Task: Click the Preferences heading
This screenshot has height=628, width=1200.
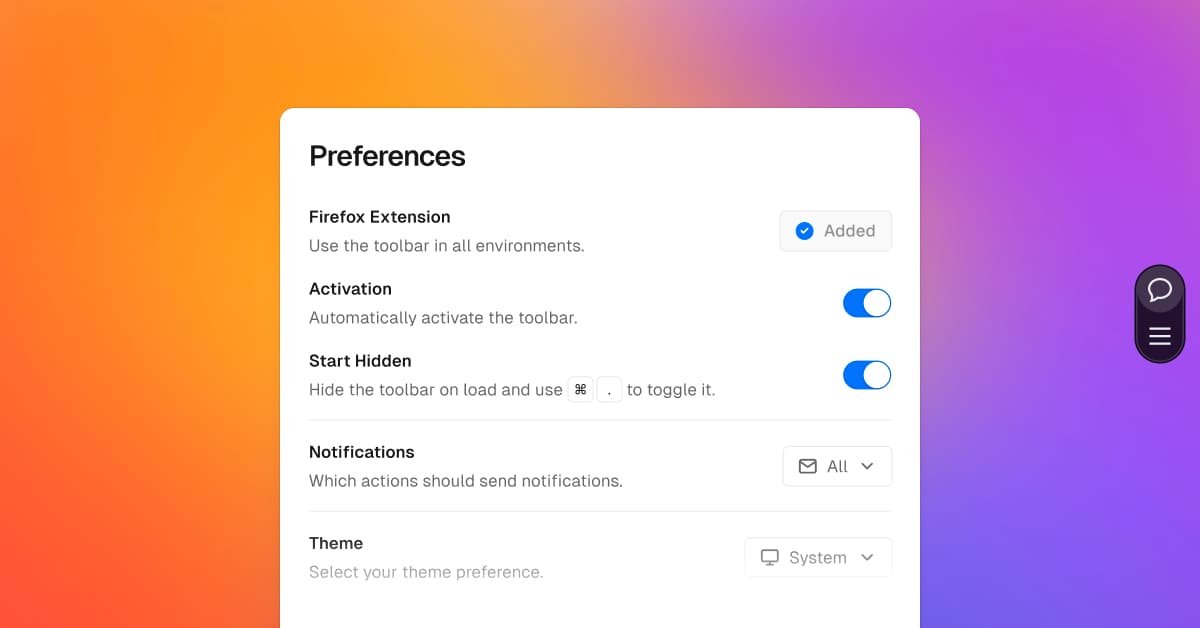Action: [387, 156]
